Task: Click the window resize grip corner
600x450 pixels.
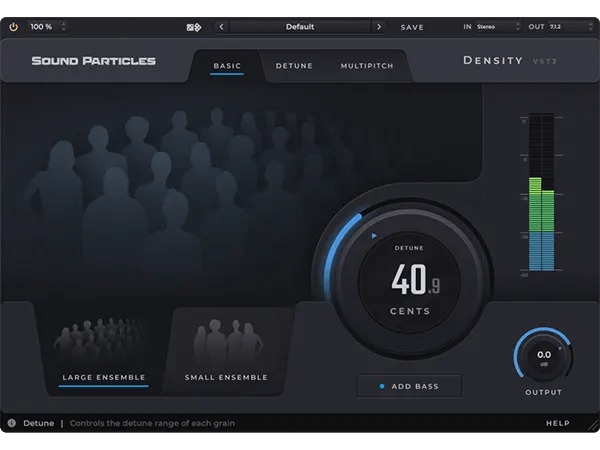Action: coord(594,425)
